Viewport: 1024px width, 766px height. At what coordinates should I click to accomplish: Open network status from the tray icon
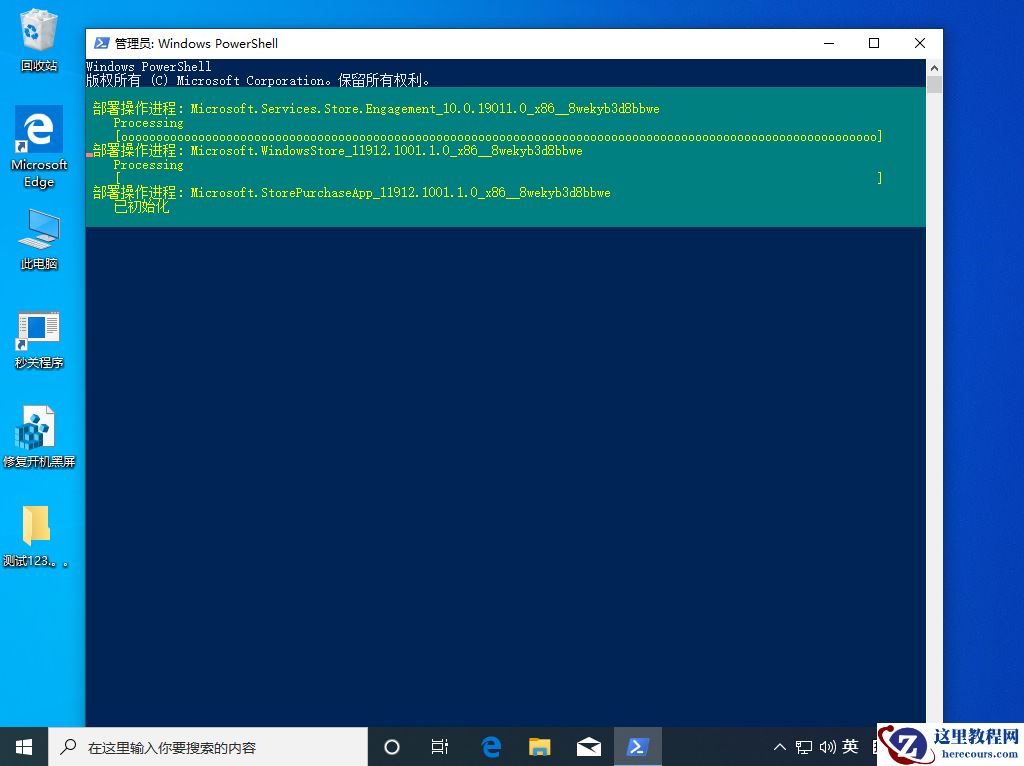(x=803, y=746)
